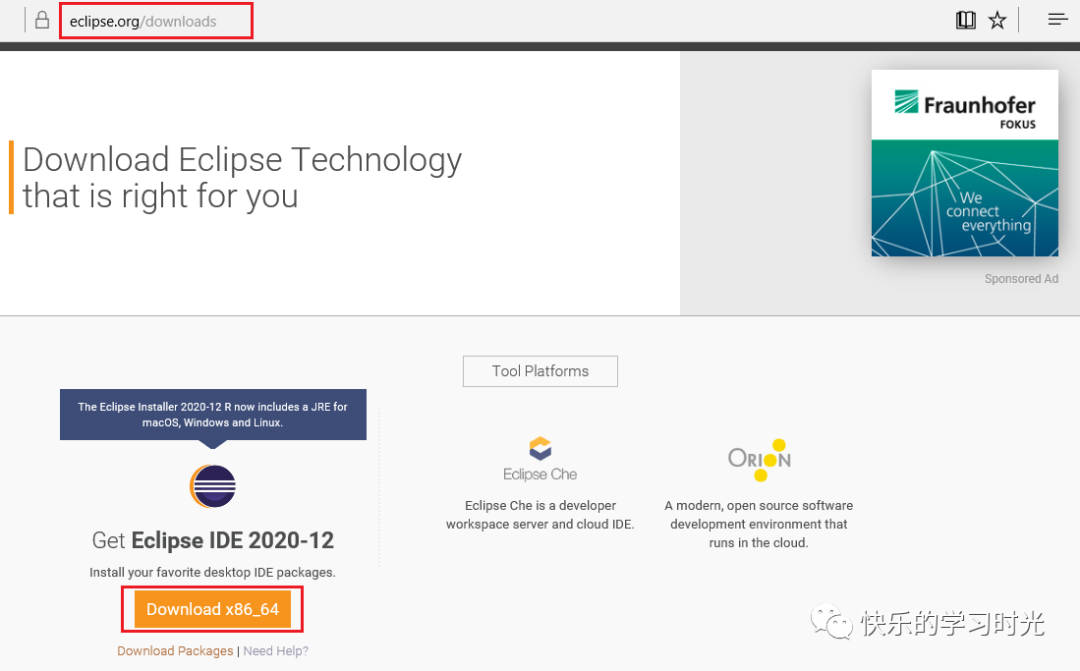Add page to favorites with star icon
The width and height of the screenshot is (1080, 671).
point(997,20)
